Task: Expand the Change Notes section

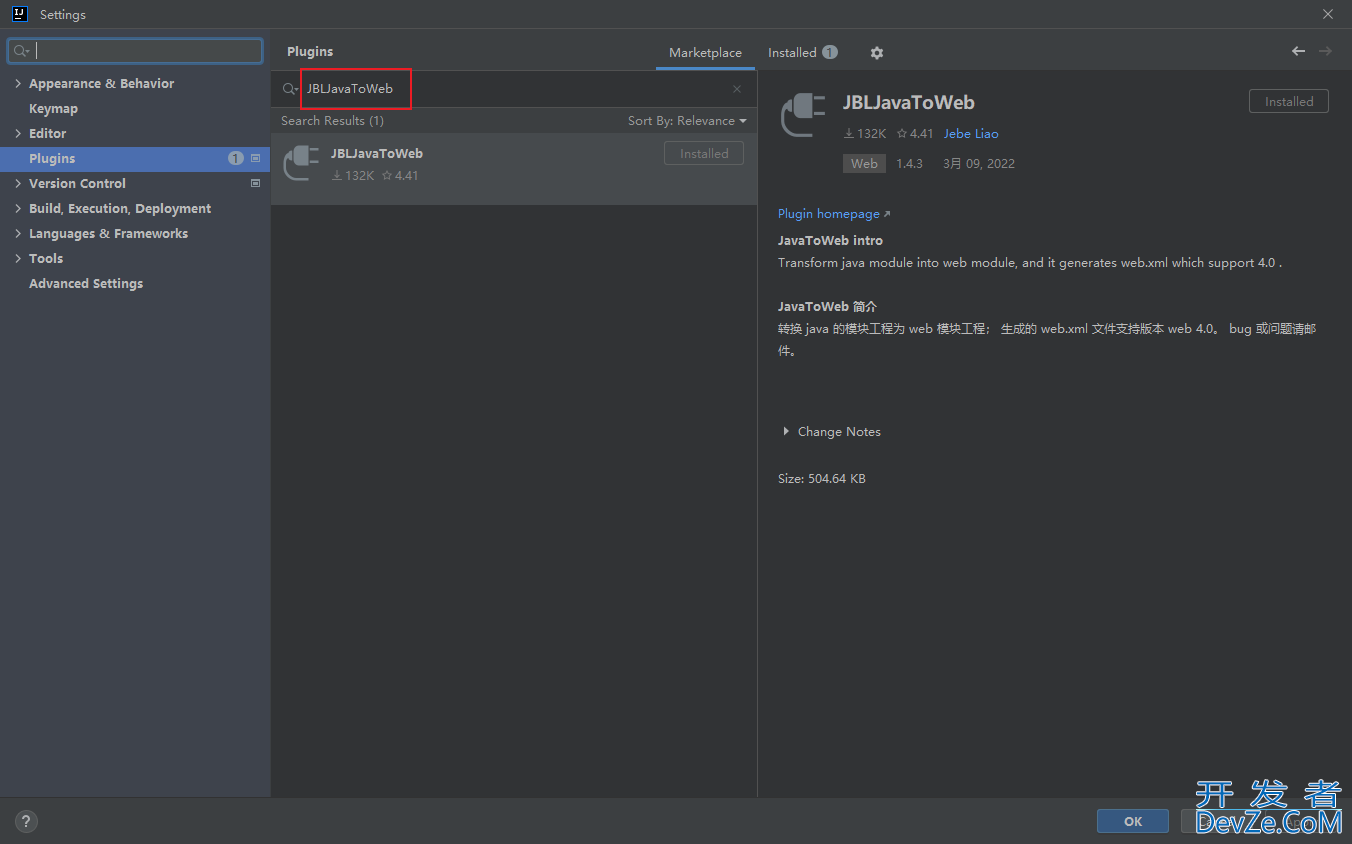Action: pos(786,432)
